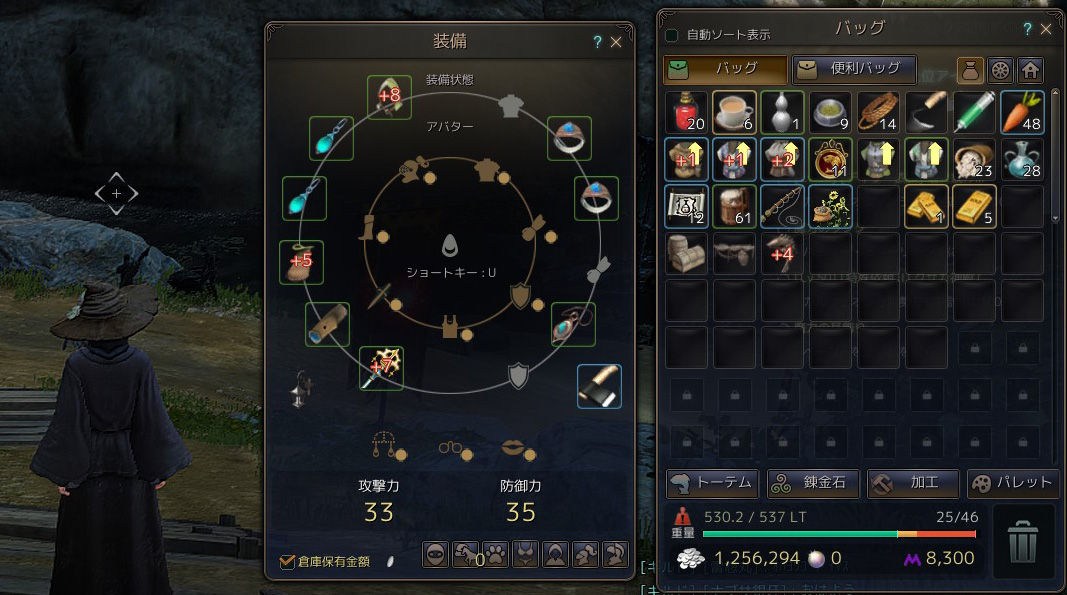The image size is (1067, 595).
Task: Click the red potion with count 20
Action: [687, 112]
